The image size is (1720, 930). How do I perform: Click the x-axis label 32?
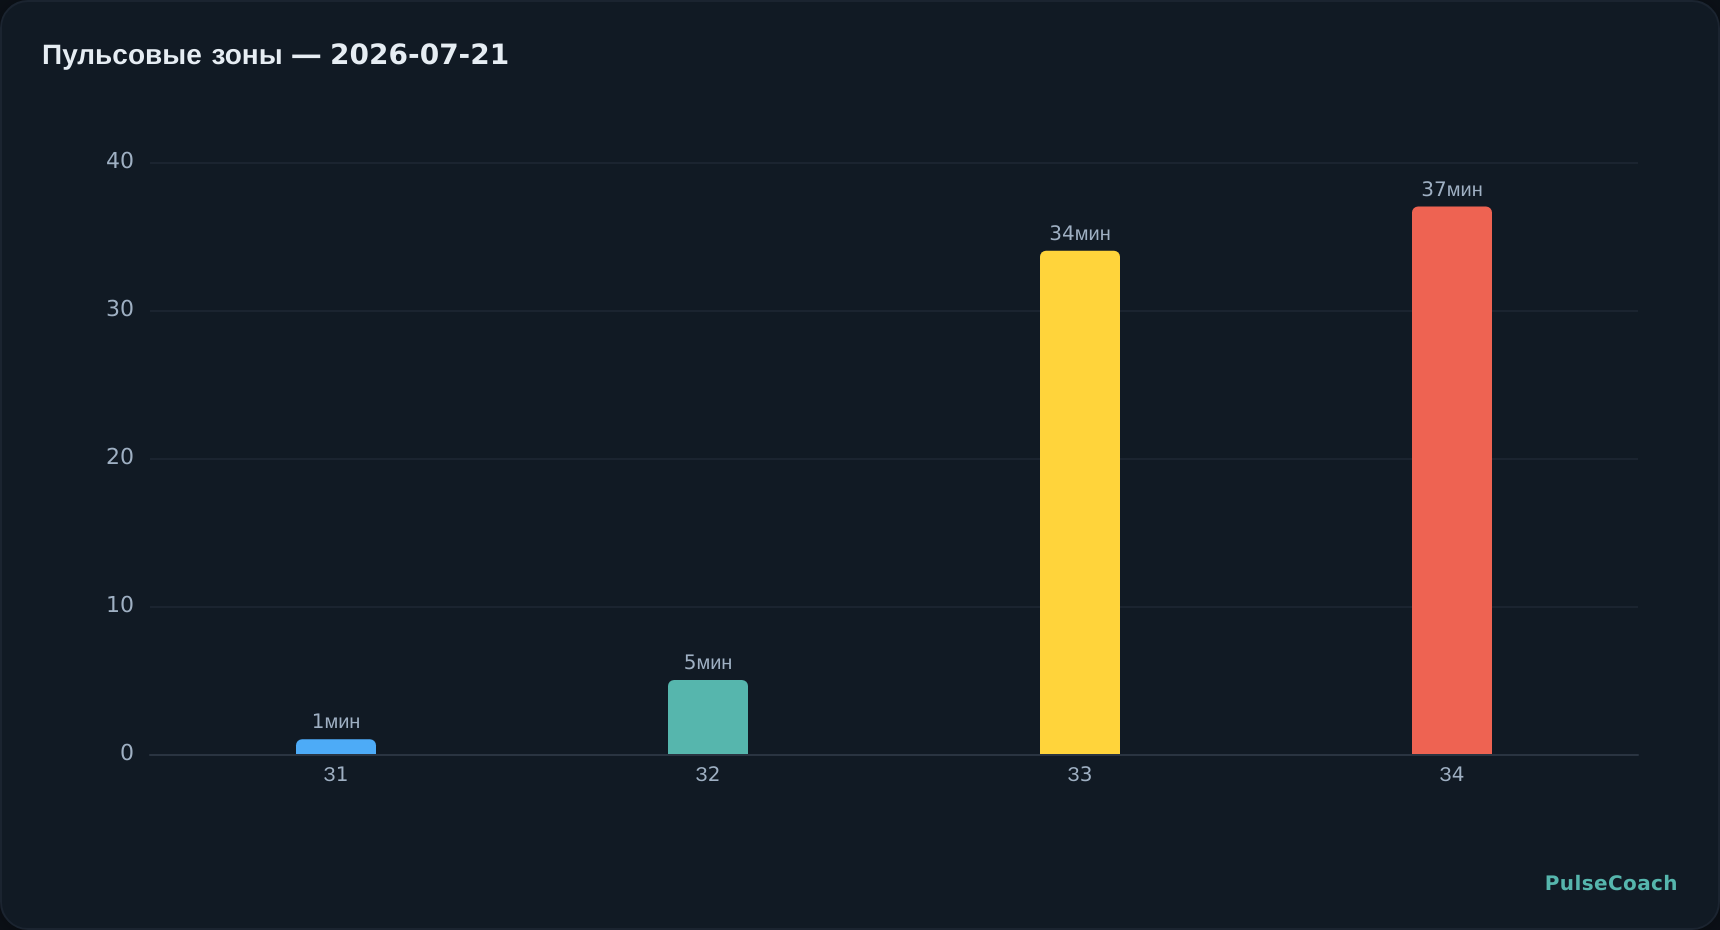coord(708,774)
